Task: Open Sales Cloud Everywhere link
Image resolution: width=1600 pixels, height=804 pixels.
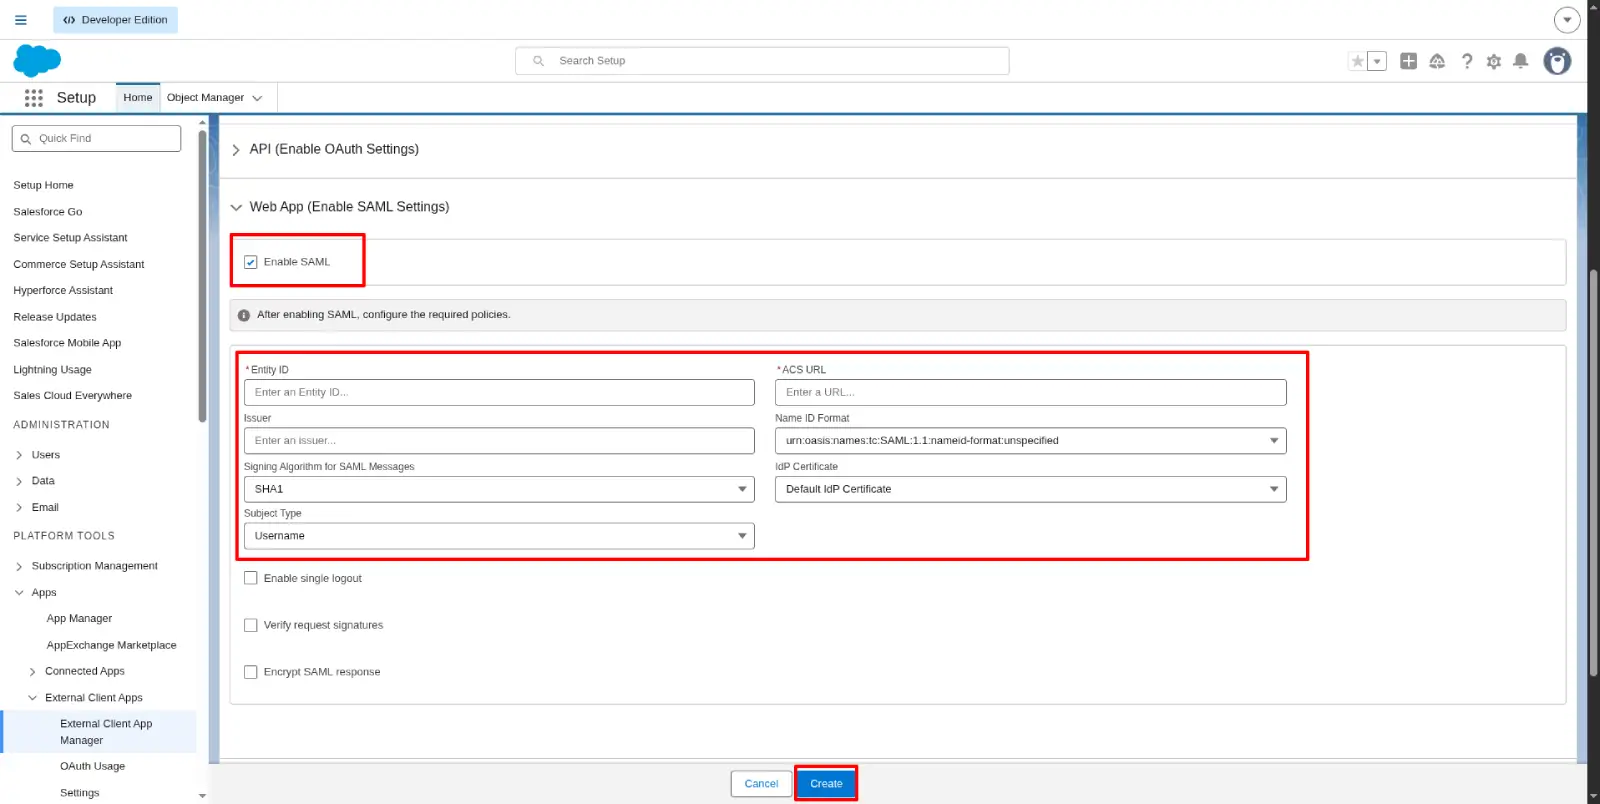Action: pyautogui.click(x=72, y=396)
